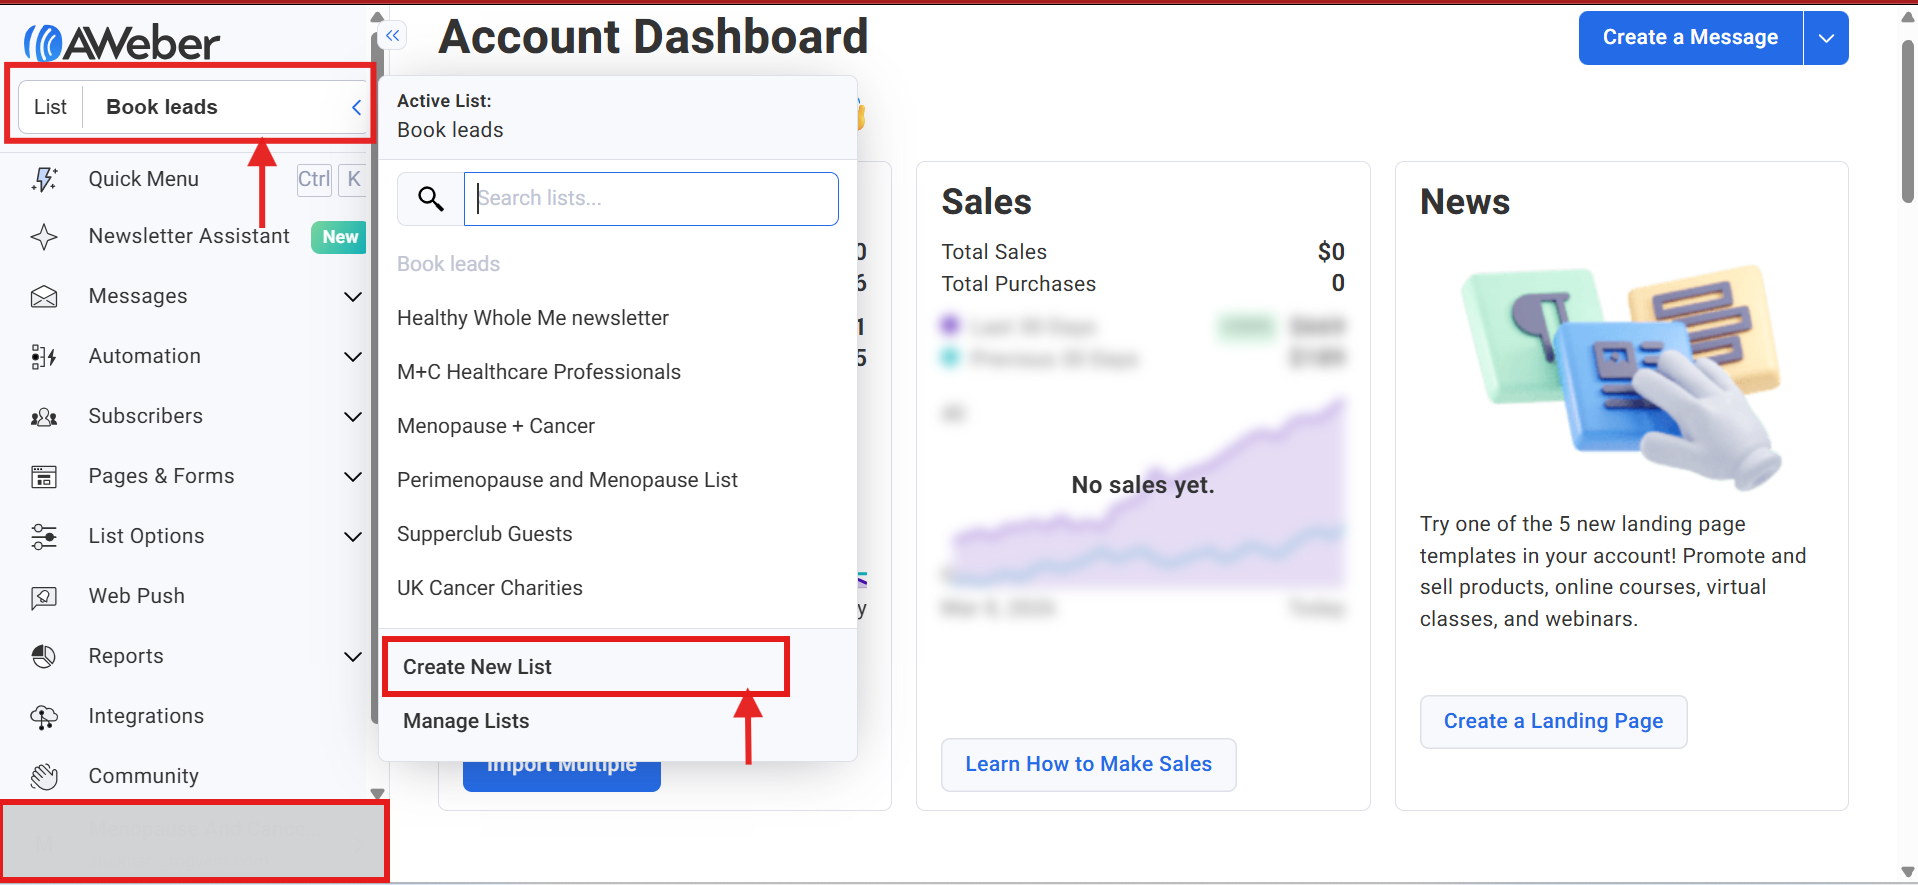1918x885 pixels.
Task: Click Learn How to Make Sales
Action: [1088, 765]
